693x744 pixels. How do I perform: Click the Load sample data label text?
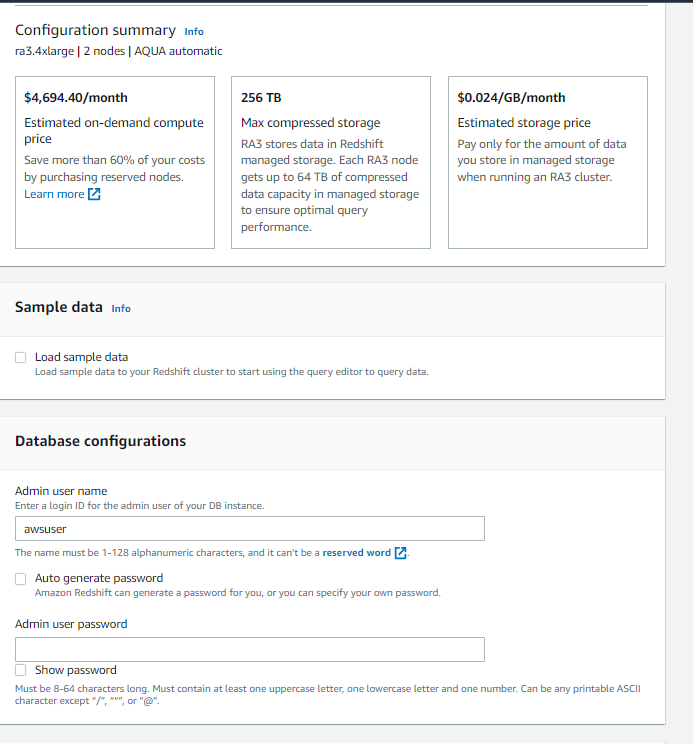click(82, 357)
